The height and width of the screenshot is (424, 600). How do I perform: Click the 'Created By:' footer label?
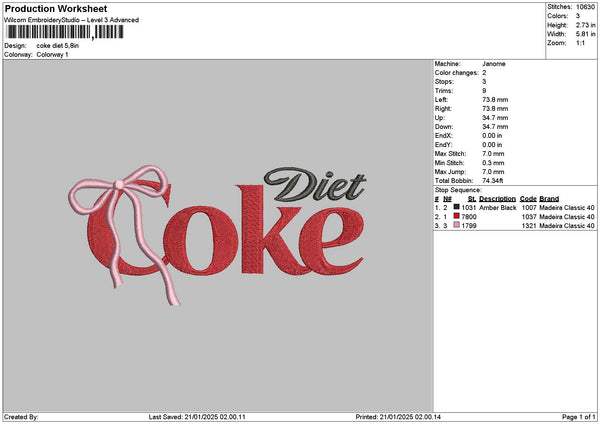pos(21,417)
